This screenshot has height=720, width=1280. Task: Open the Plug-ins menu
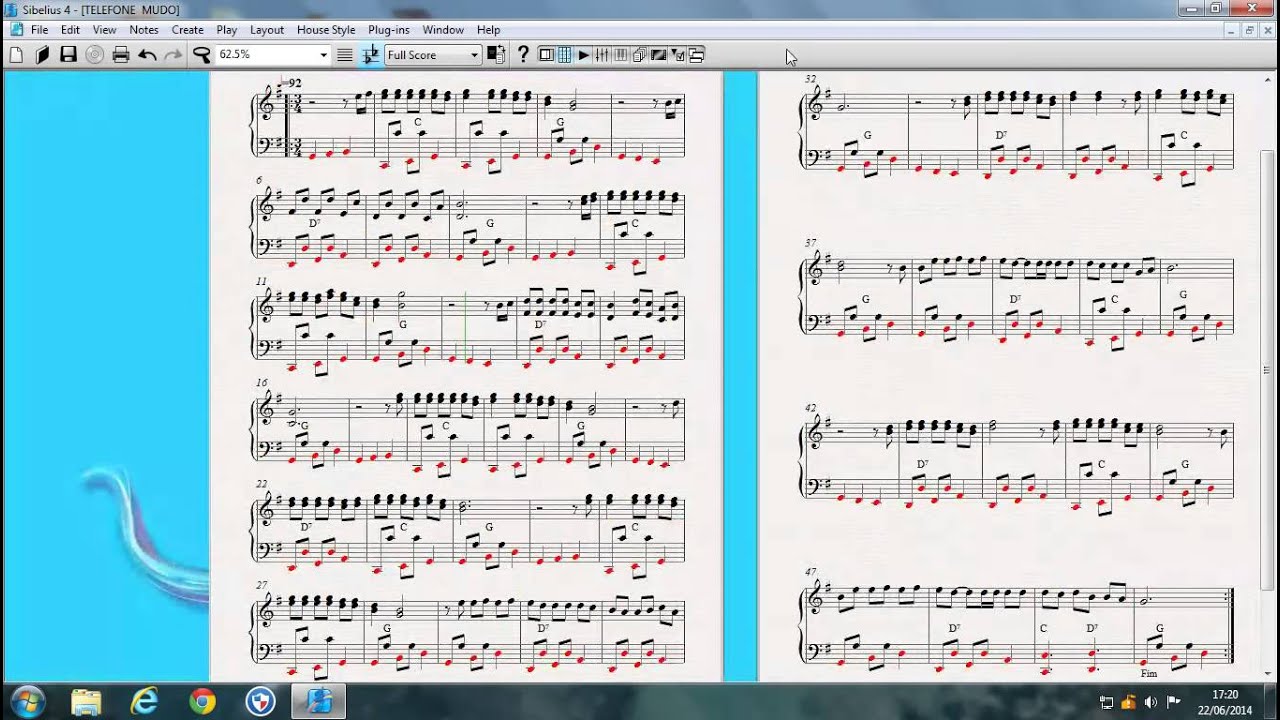[x=389, y=30]
